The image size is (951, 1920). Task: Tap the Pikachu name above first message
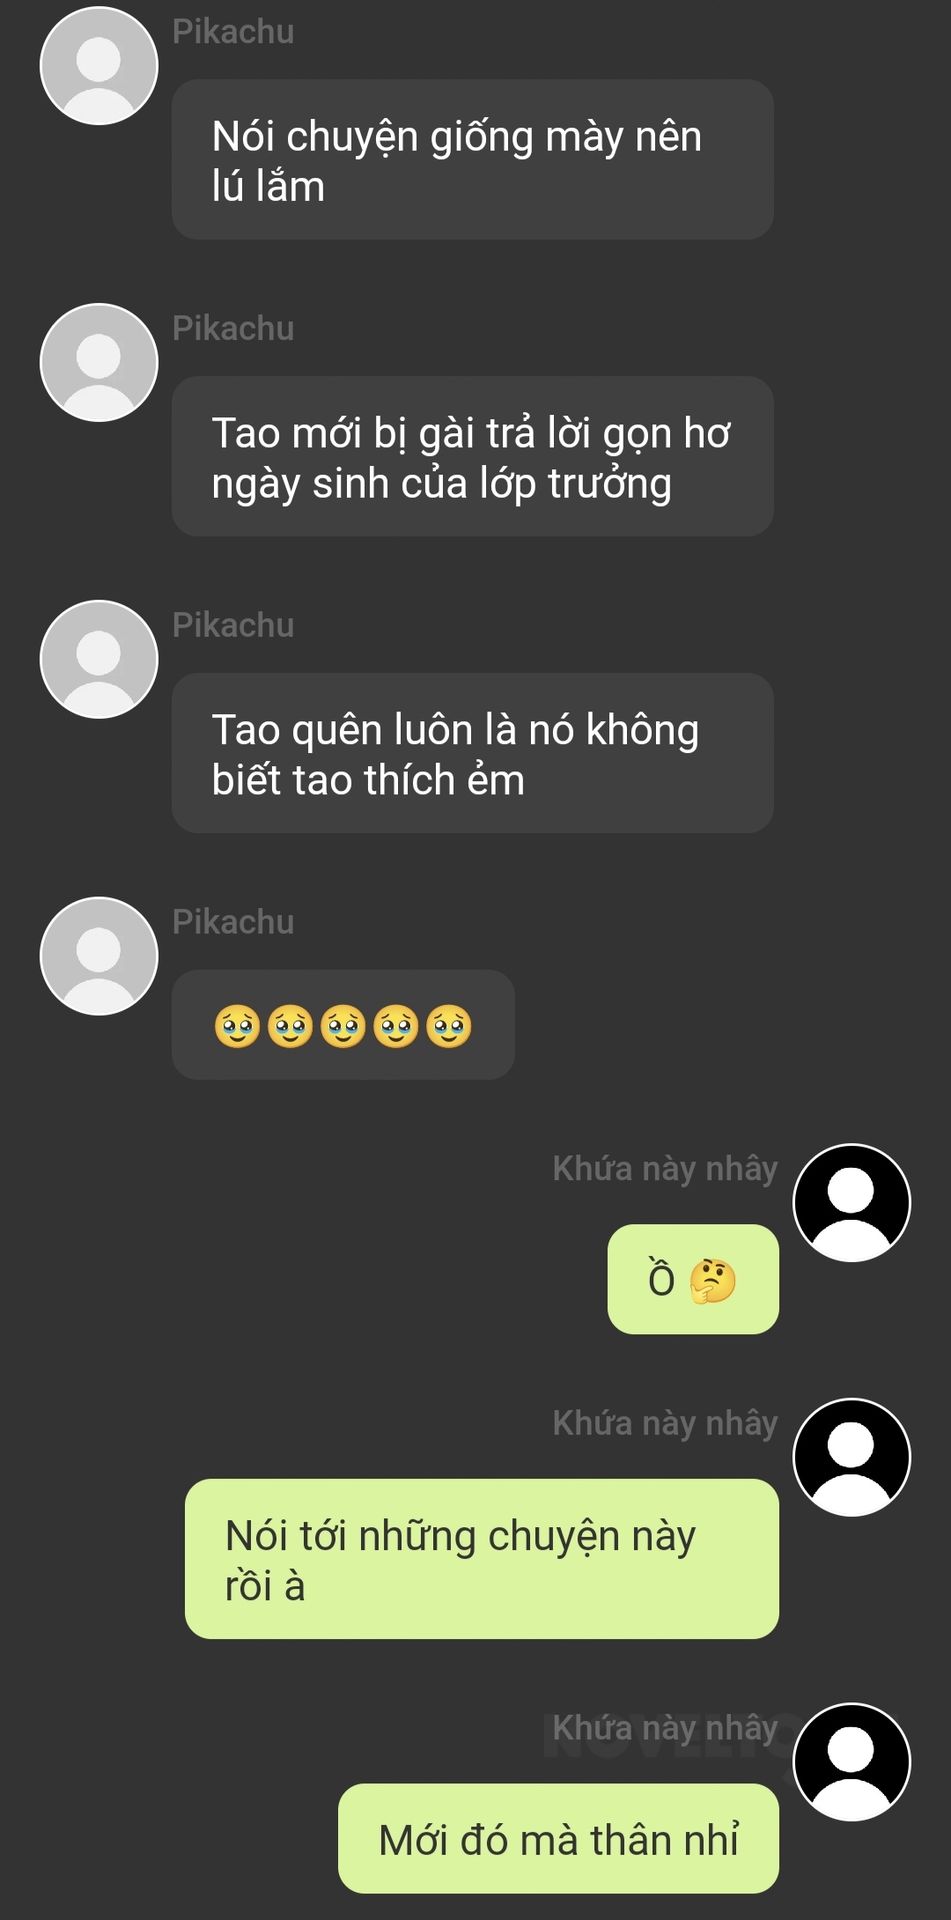click(x=233, y=32)
